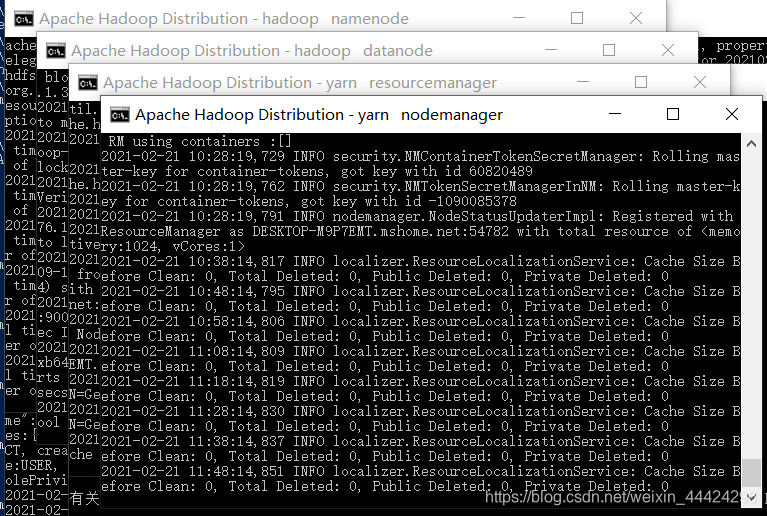Click the log line timestamped 11:48:14,851
The image size is (767, 516).
tap(420, 471)
